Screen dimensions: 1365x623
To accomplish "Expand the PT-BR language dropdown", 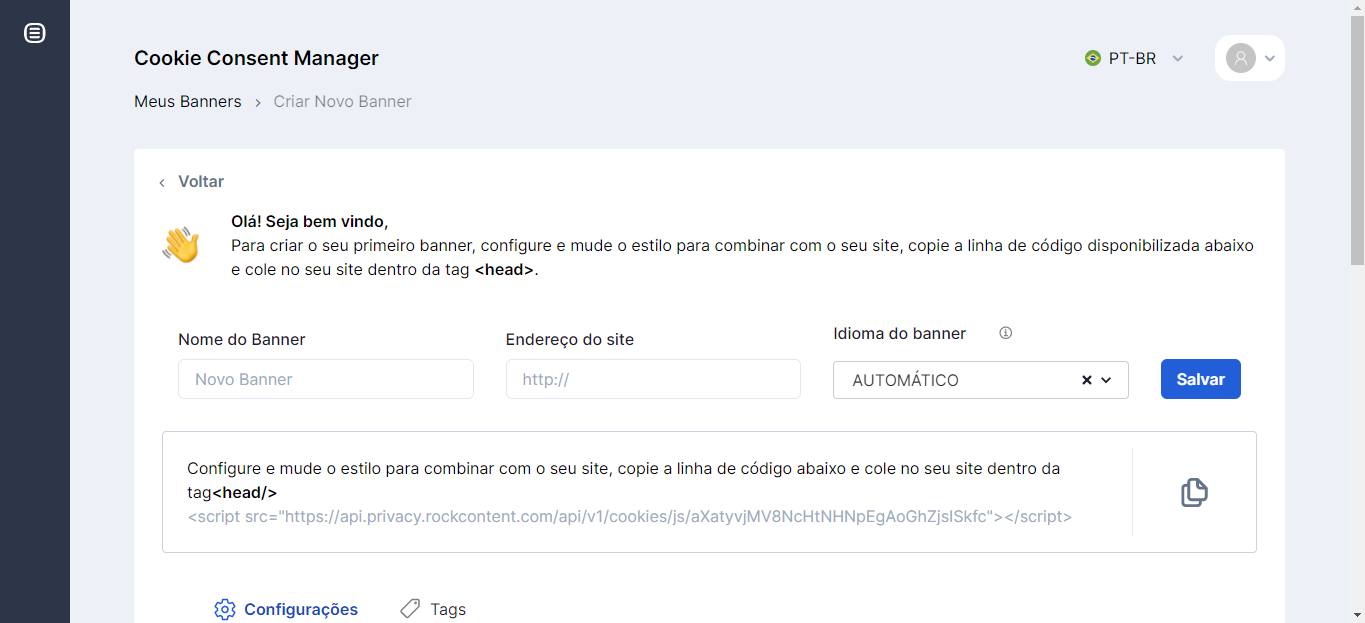I will point(1178,58).
